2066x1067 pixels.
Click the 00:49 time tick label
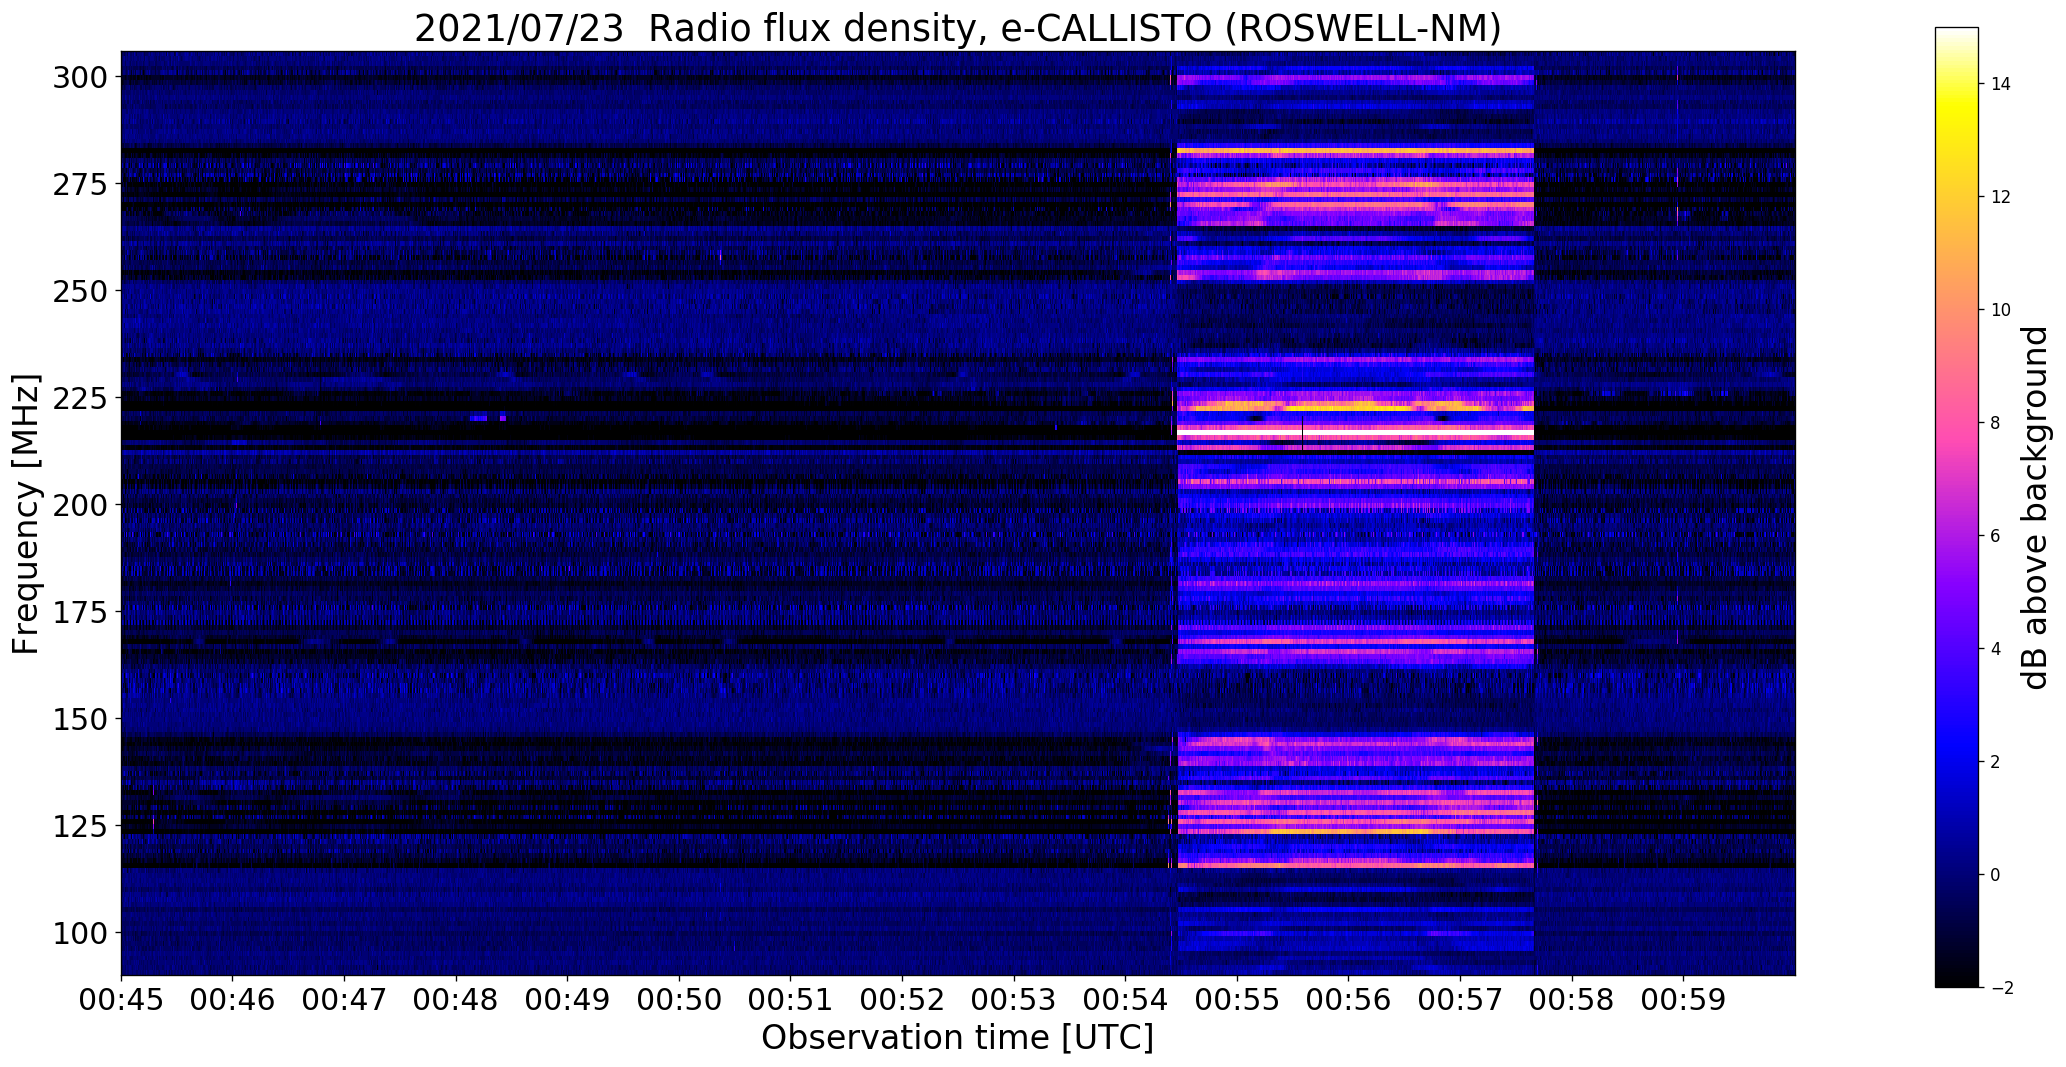coord(568,999)
